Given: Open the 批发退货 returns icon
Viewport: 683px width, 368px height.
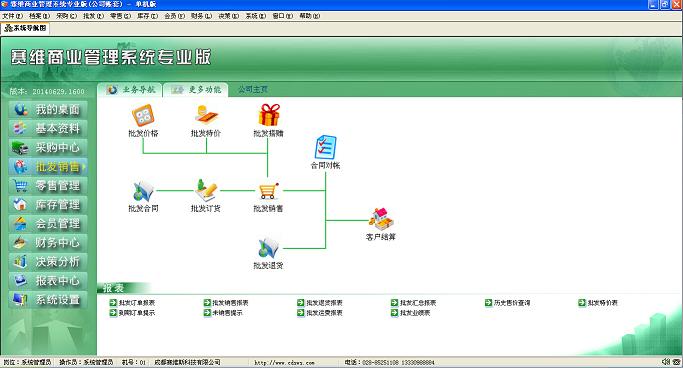Looking at the screenshot, I should [268, 248].
